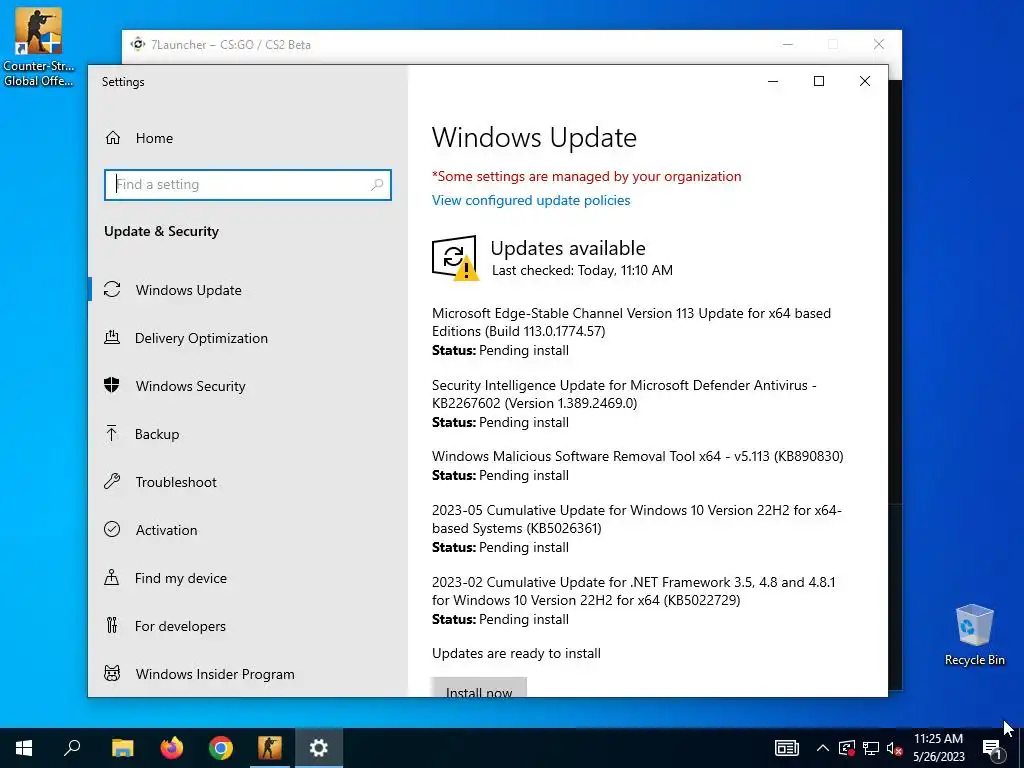Close the 7Launcher CS:GO window
This screenshot has height=768, width=1024.
tap(879, 44)
